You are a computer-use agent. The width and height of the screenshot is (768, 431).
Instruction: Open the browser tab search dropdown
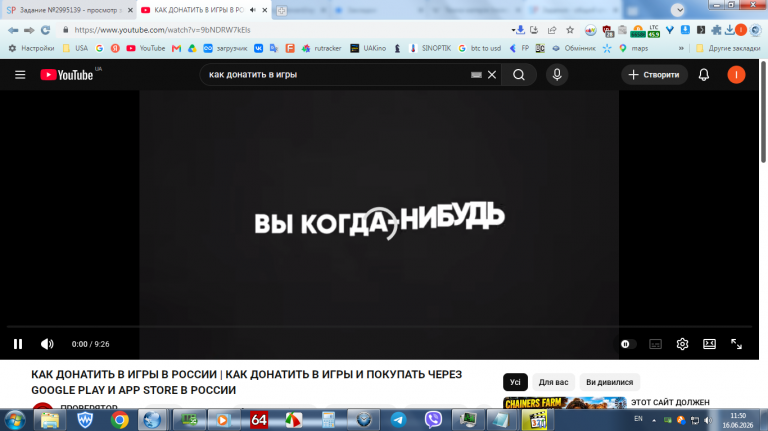[677, 10]
